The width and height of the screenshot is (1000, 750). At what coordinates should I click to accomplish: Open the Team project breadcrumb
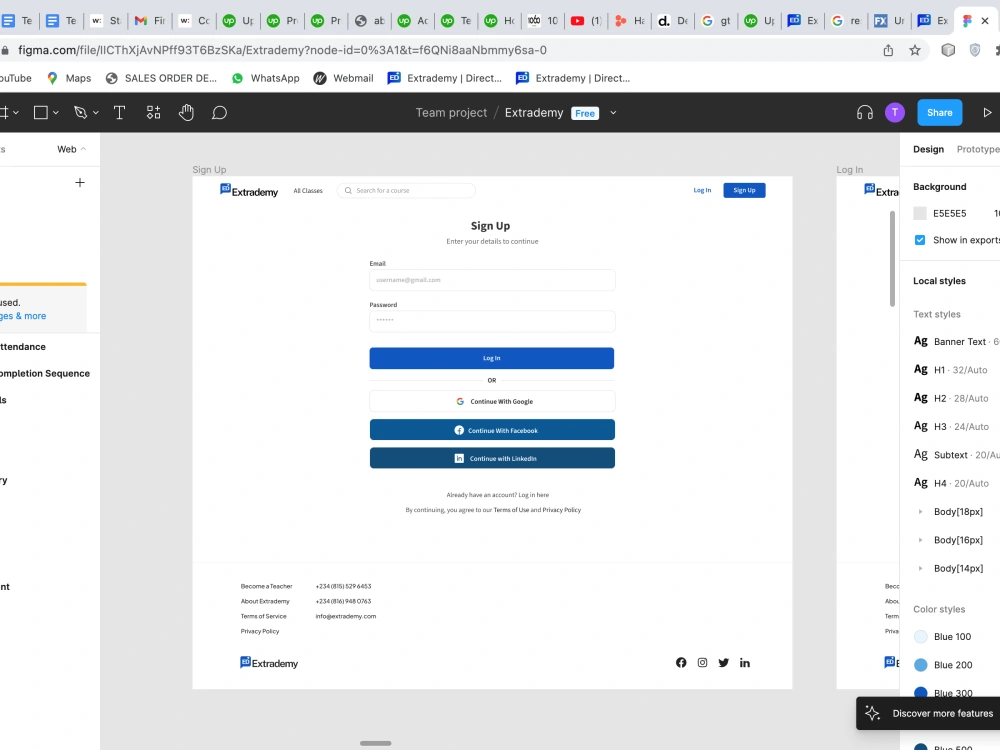pyautogui.click(x=451, y=113)
